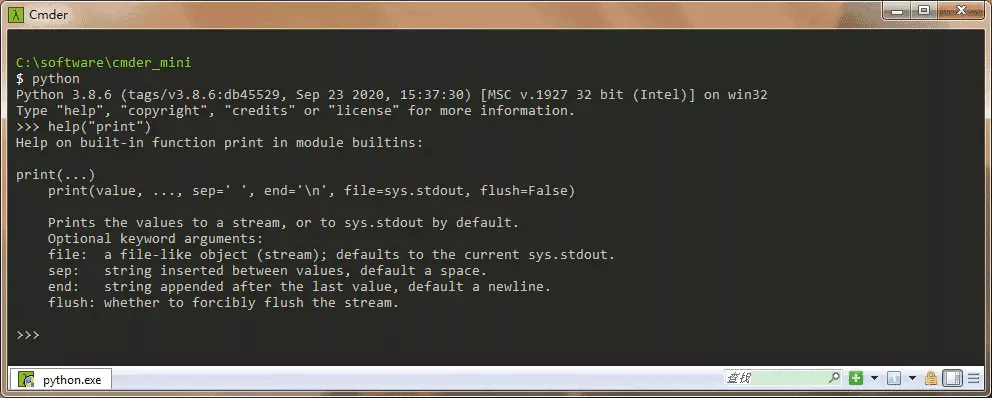Click the empty Python prompt line
This screenshot has height=398, width=992.
point(28,335)
